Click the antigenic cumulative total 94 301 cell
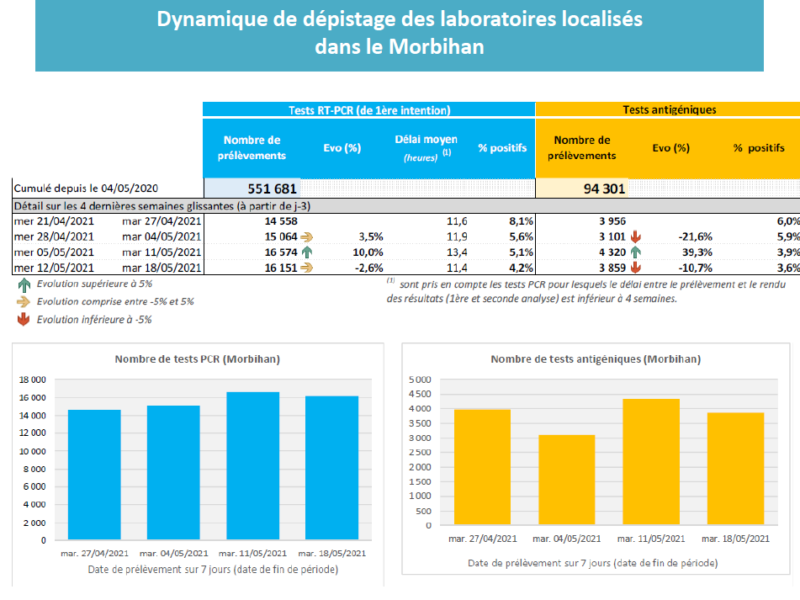The height and width of the screenshot is (600, 800). [584, 188]
